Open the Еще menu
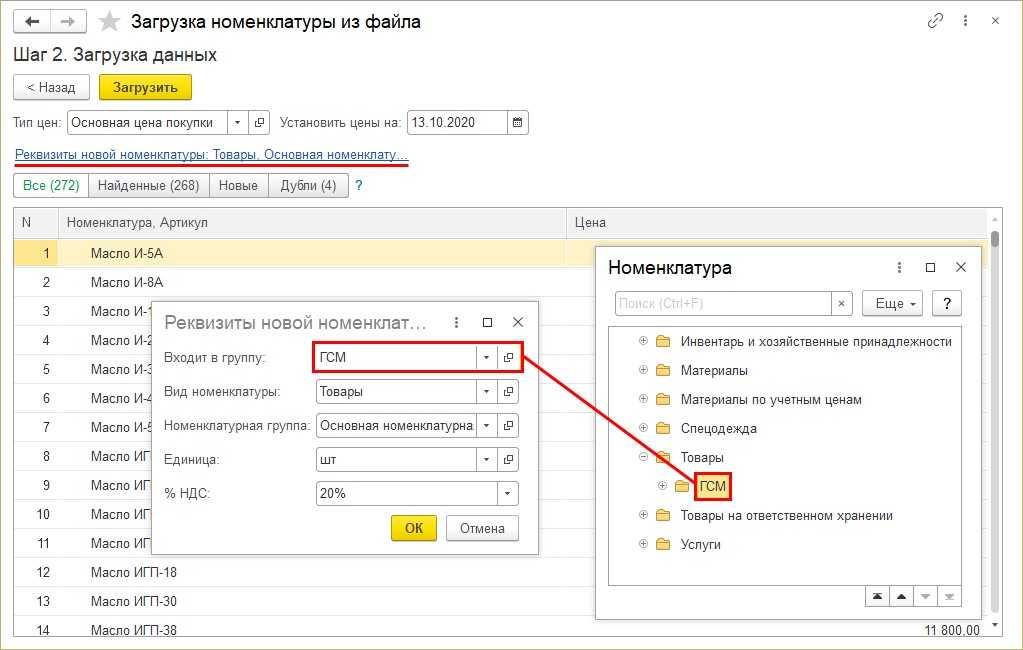 point(896,303)
